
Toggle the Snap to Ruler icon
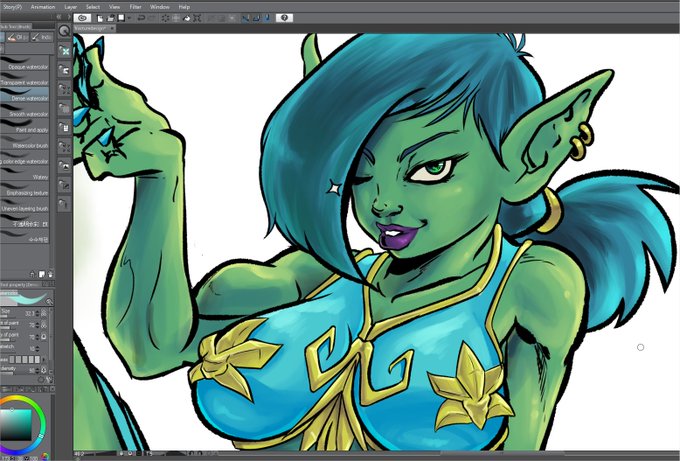pos(245,18)
